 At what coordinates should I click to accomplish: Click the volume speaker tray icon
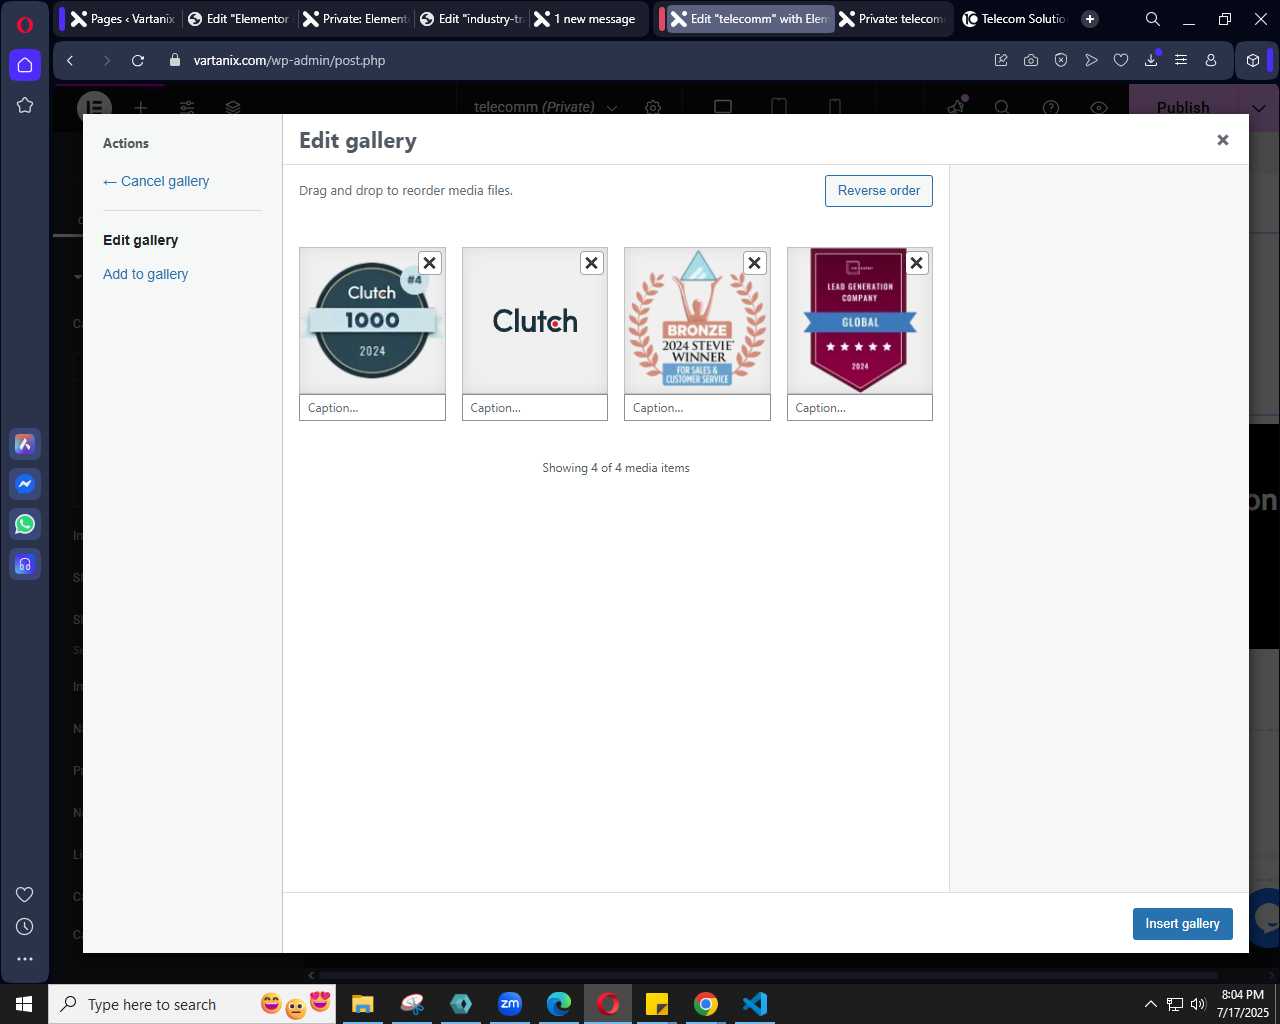click(1198, 1004)
